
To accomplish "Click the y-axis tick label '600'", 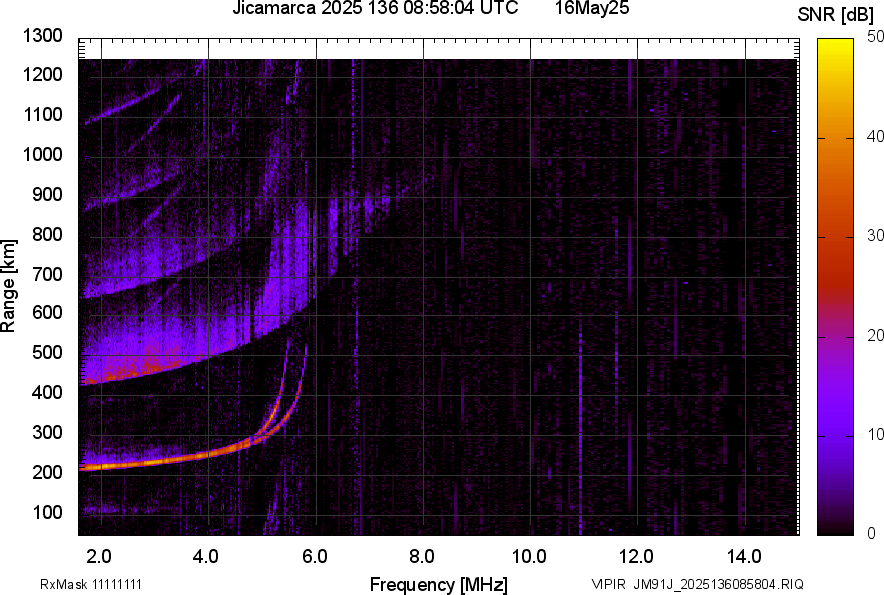I will coord(47,312).
